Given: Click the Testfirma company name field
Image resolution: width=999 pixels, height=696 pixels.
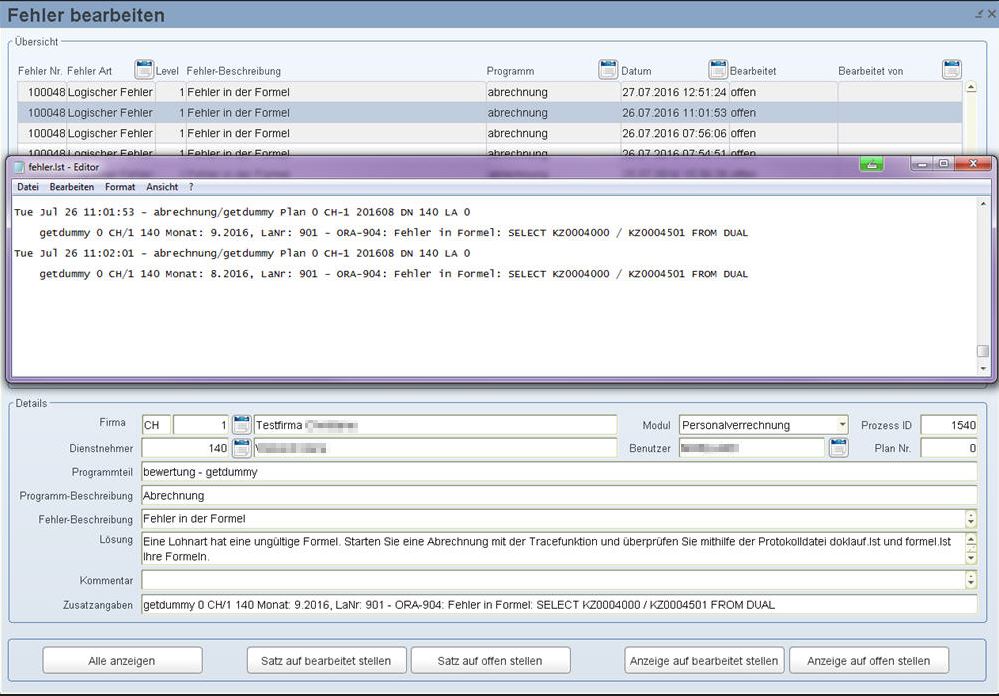Looking at the screenshot, I should coord(435,424).
